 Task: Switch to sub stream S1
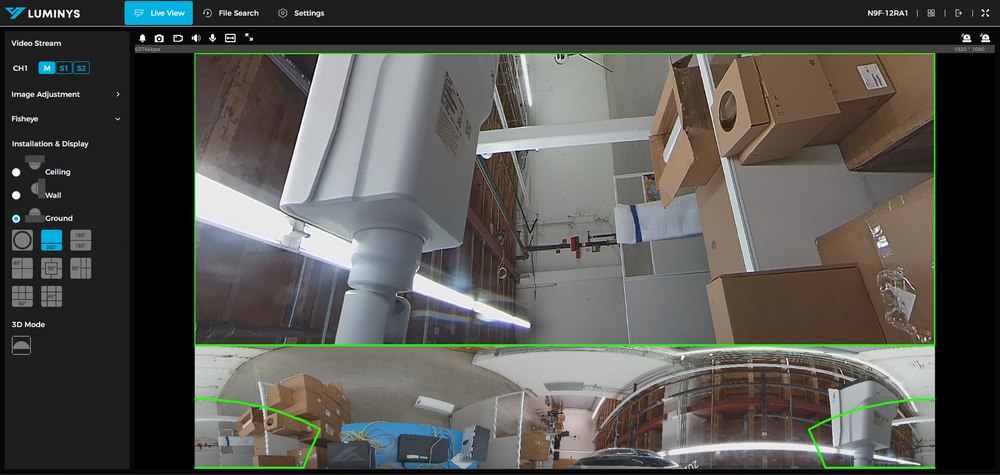click(x=63, y=68)
